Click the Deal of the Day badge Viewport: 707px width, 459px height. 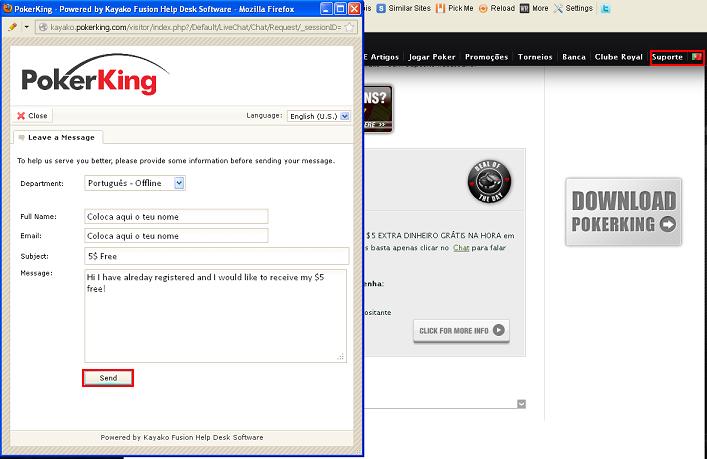tap(489, 181)
